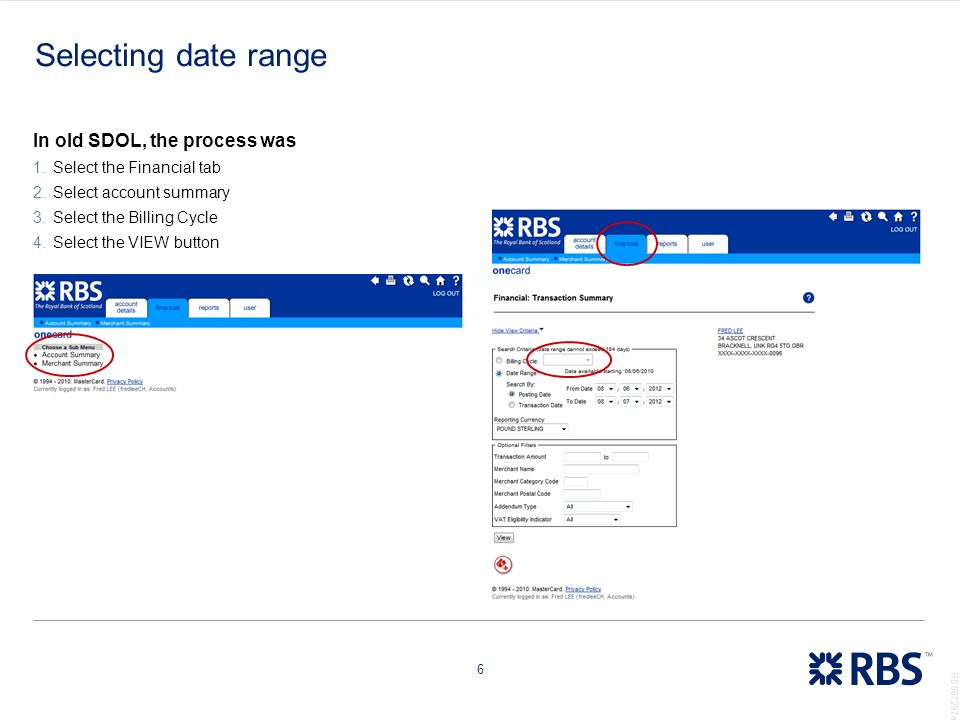Click printer icon in Sub Menu screenshot
Viewport: 960px width, 720px height.
[x=391, y=280]
